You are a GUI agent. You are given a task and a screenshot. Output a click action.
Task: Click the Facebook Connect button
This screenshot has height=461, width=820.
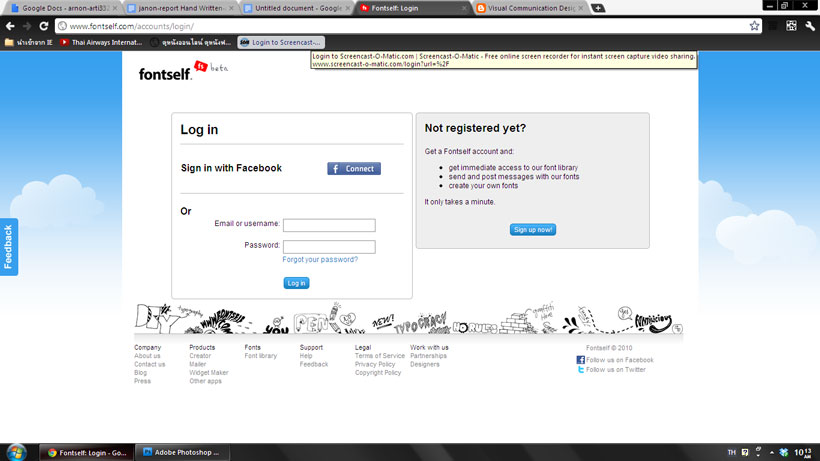[x=354, y=168]
